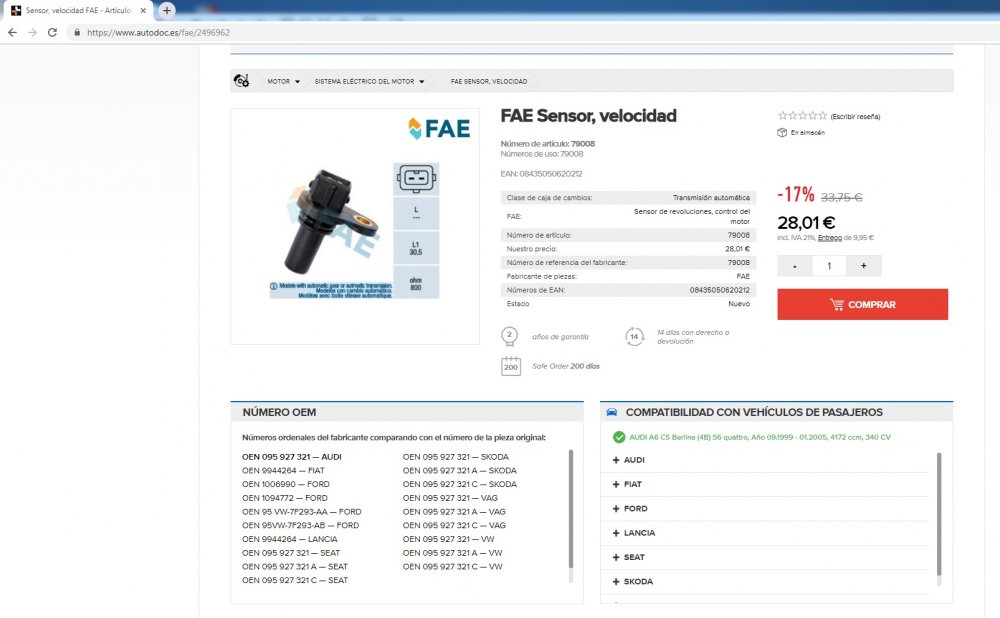This screenshot has height=618, width=1000.
Task: Select OEN 095 927 321 — AUDI
Action: coord(291,457)
